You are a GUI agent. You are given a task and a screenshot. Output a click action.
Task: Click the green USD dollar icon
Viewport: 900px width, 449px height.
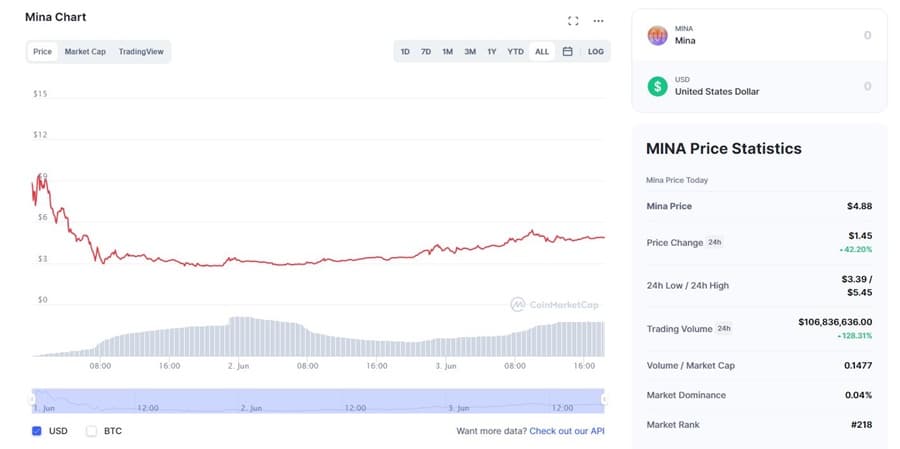[x=657, y=86]
